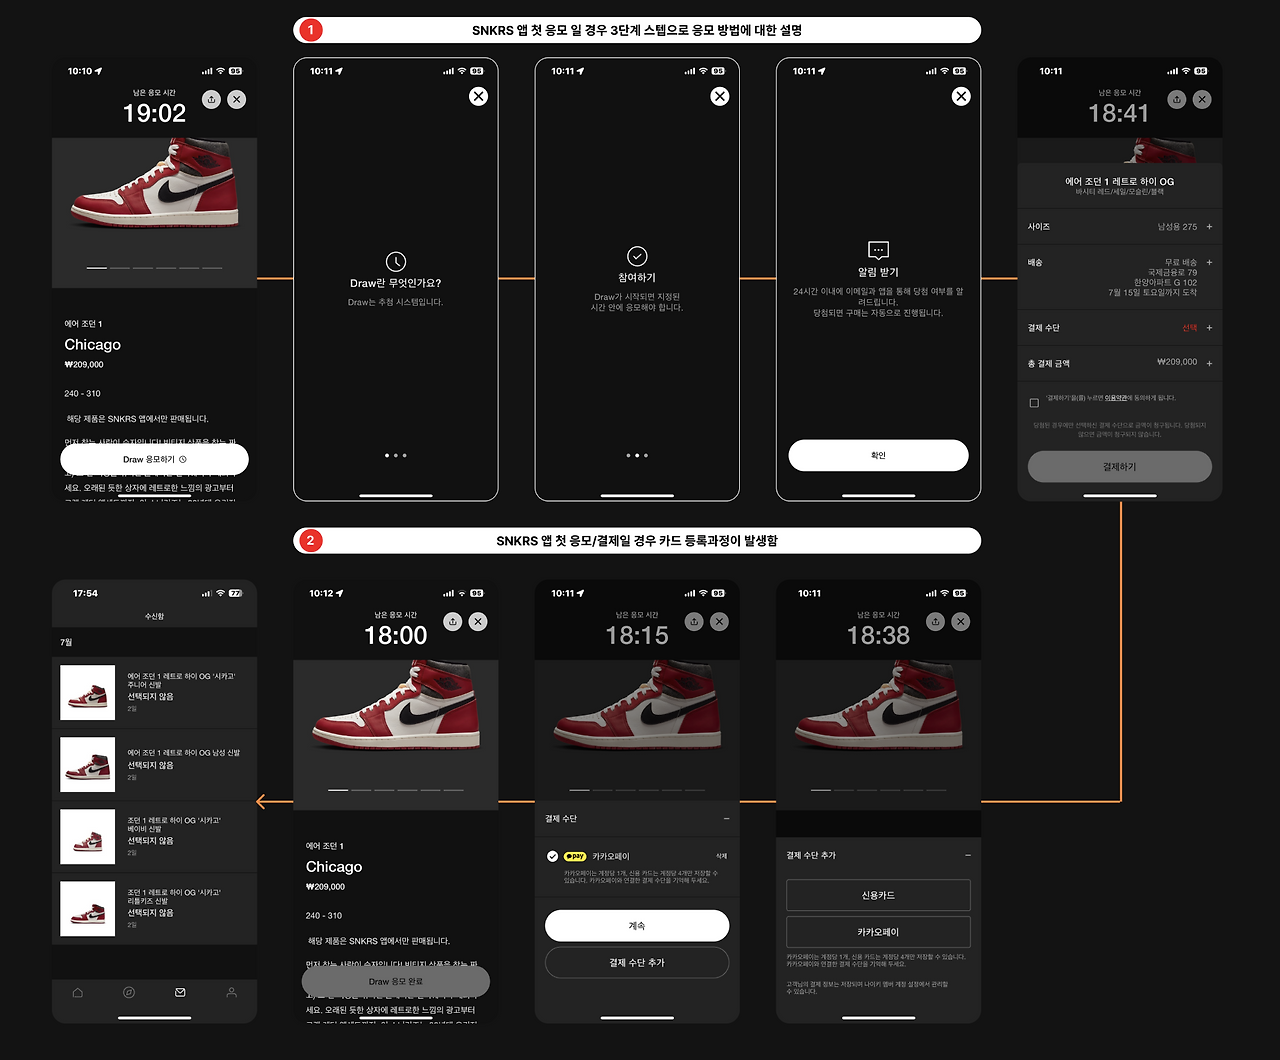Close the '참여하기' intro screen
The width and height of the screenshot is (1280, 1060).
719,96
